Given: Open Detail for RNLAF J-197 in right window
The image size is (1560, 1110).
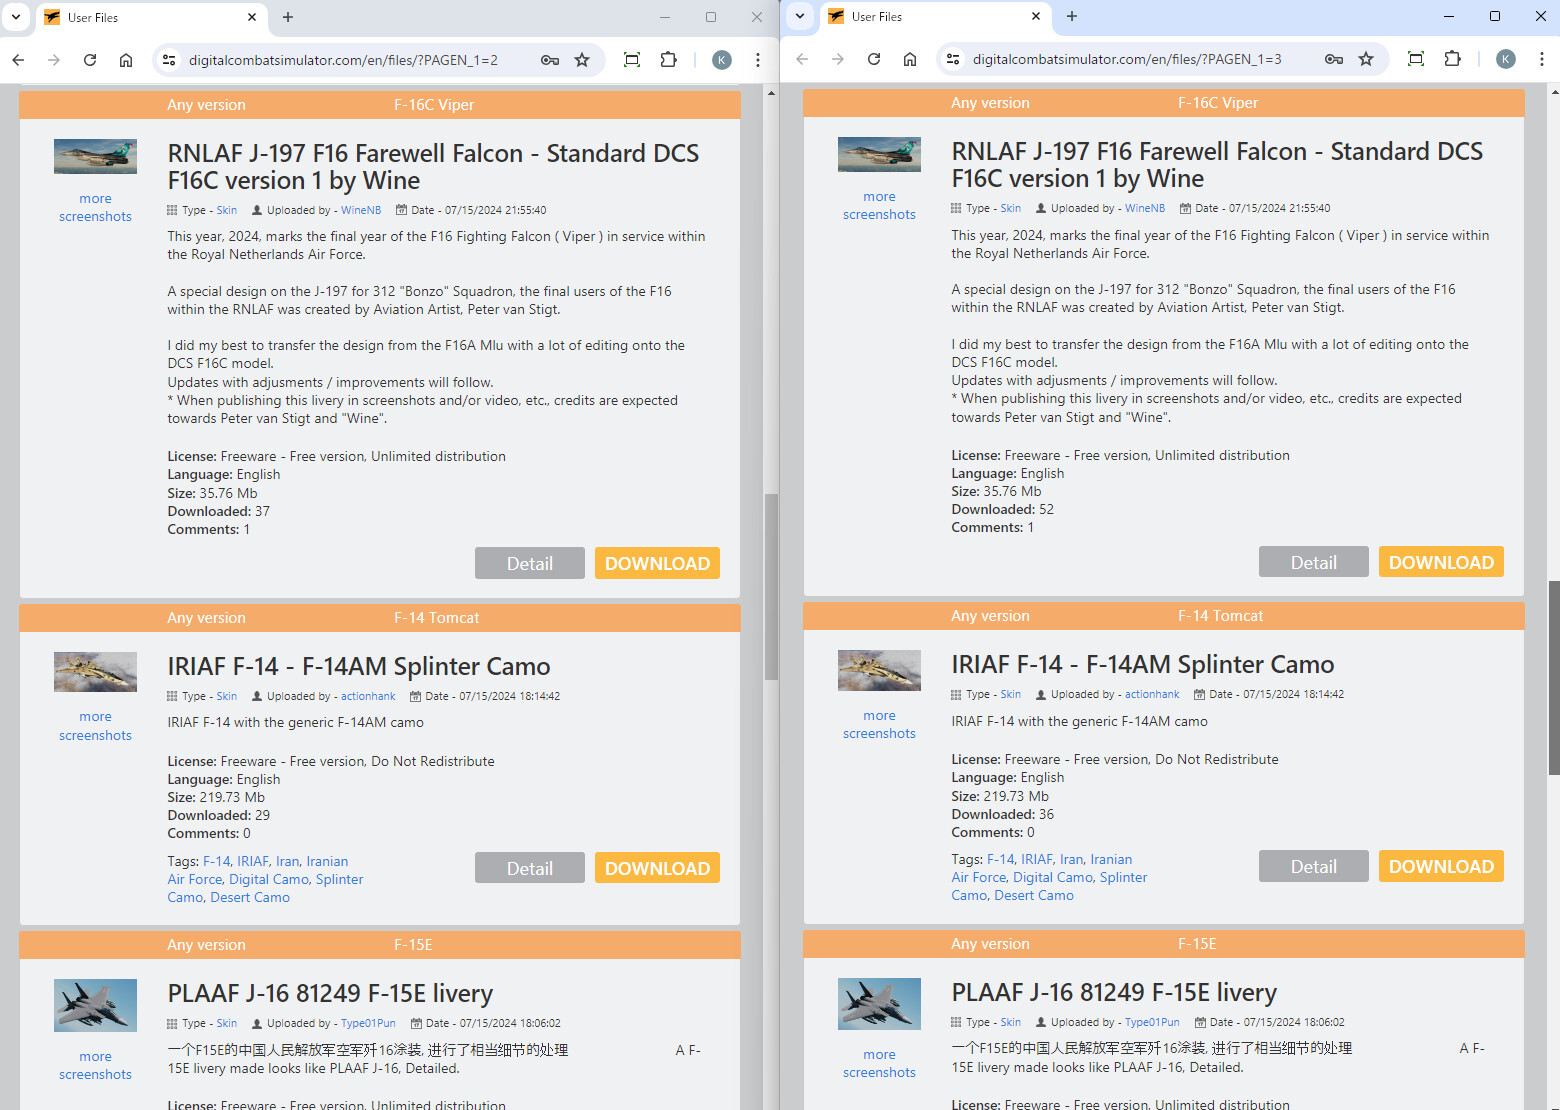Looking at the screenshot, I should pyautogui.click(x=1313, y=562).
